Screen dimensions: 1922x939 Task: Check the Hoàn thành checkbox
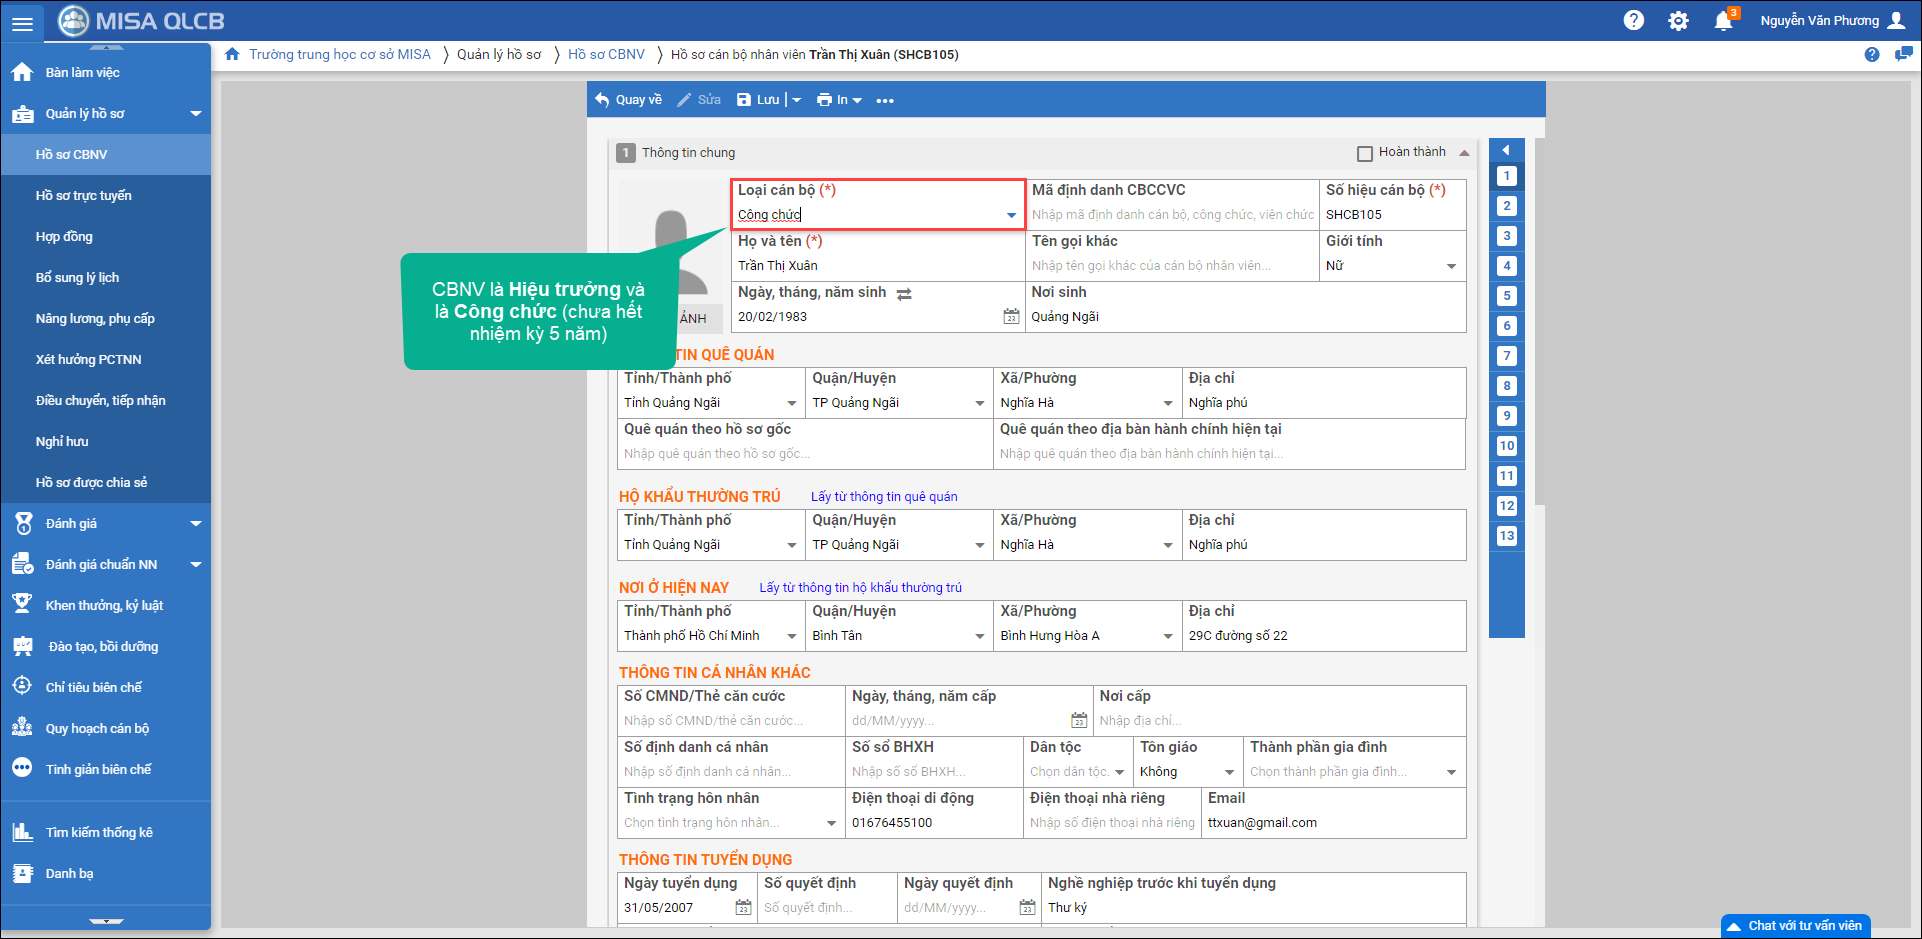click(x=1364, y=153)
